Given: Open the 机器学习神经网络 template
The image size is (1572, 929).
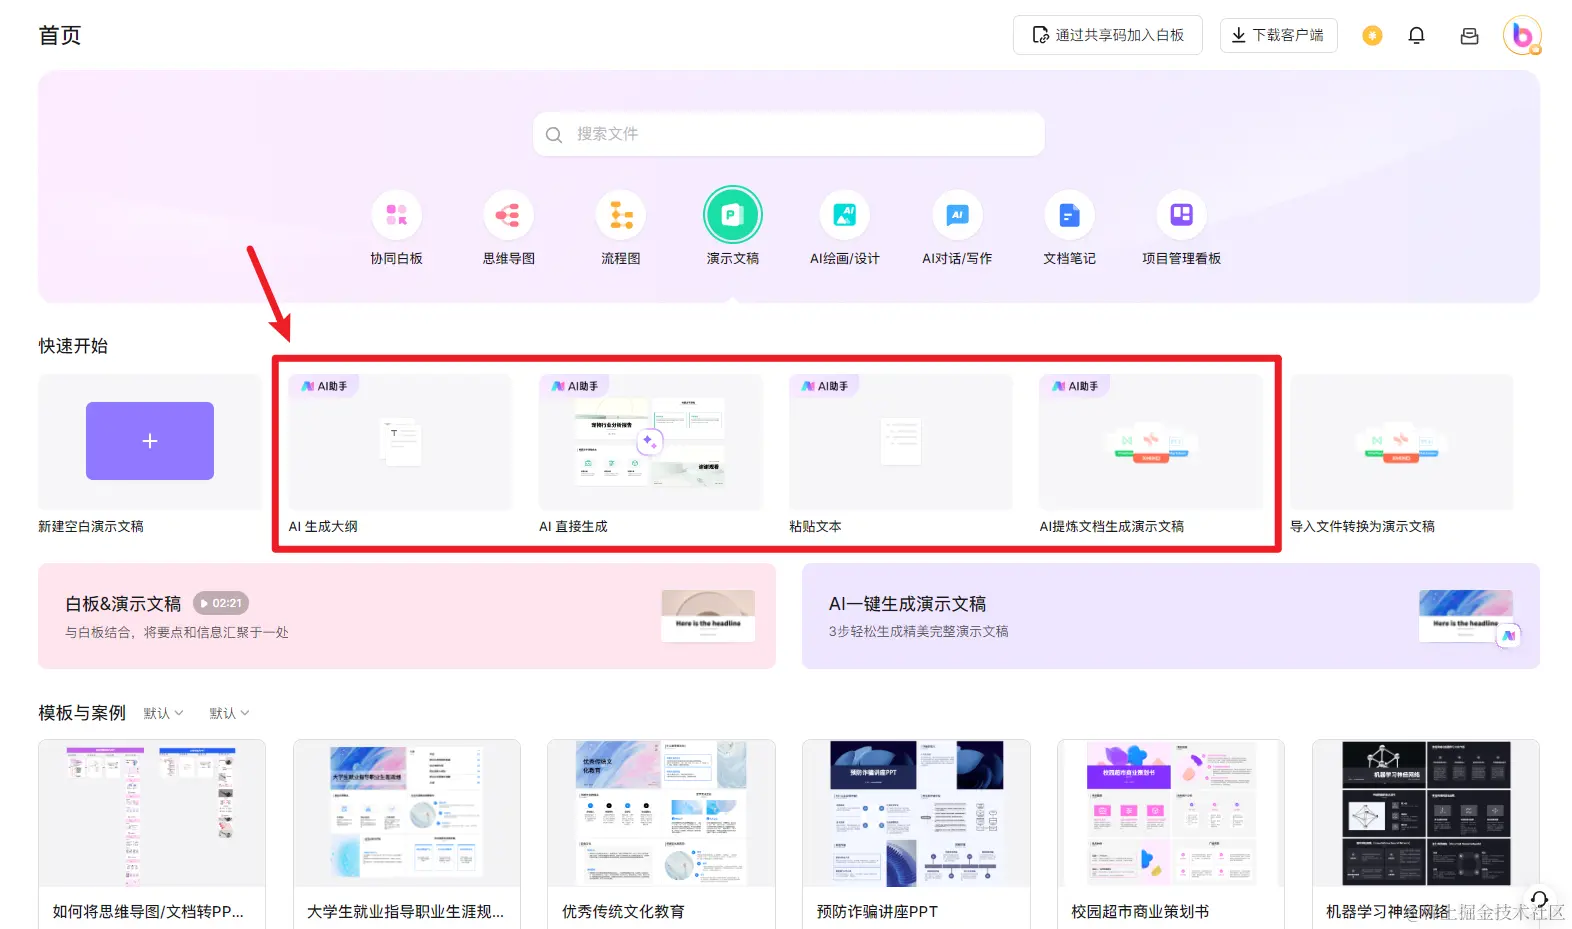Looking at the screenshot, I should [x=1426, y=834].
